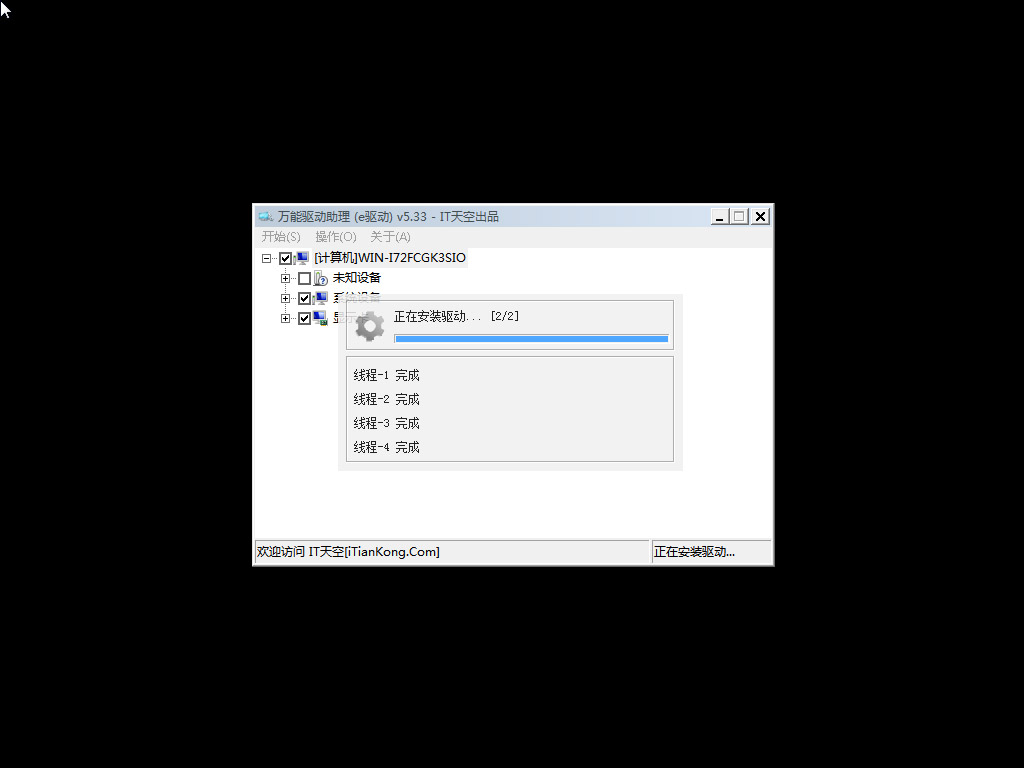Click the 线程-2 完成 line
1024x768 pixels.
387,399
